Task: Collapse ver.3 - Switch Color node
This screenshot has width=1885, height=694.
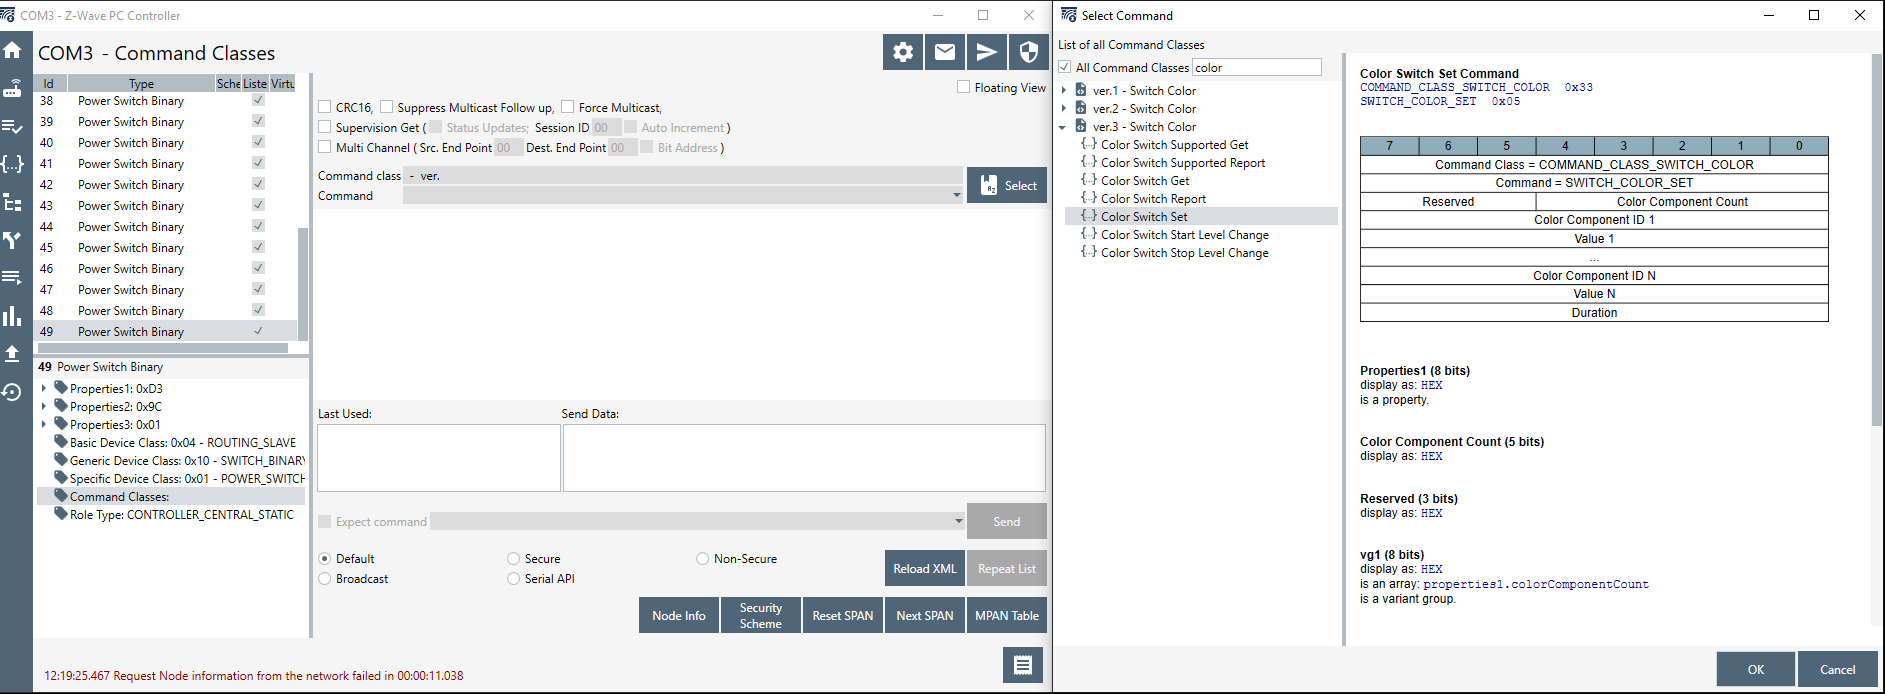Action: point(1063,127)
